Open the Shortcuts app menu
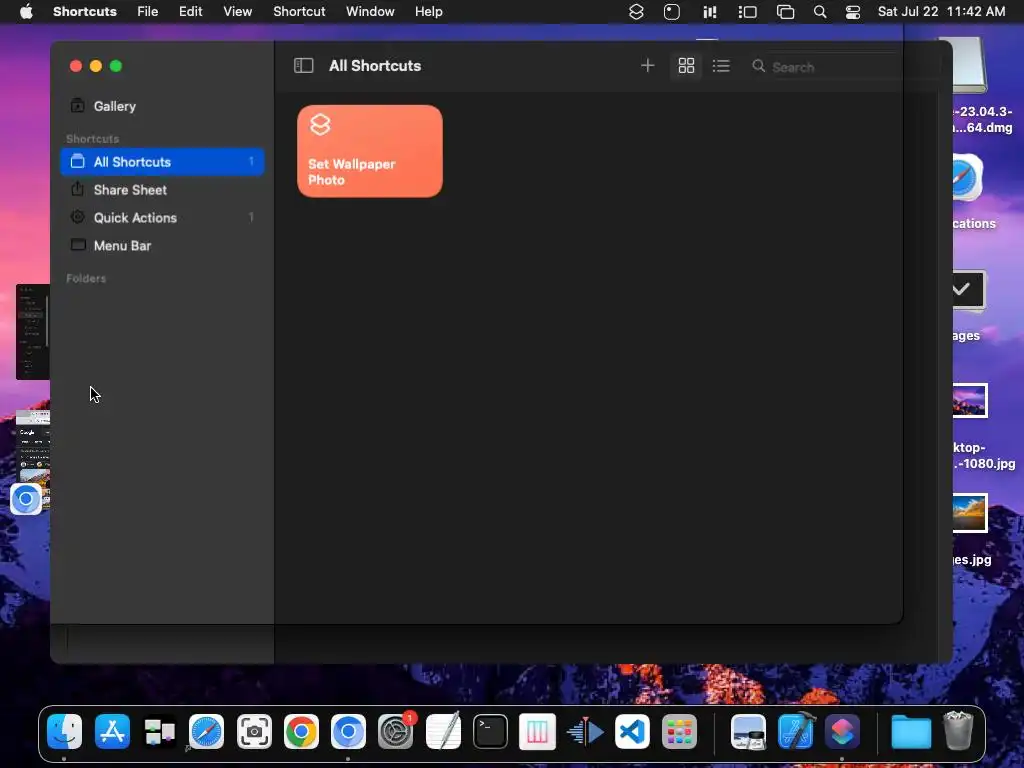Viewport: 1024px width, 768px height. (x=85, y=11)
